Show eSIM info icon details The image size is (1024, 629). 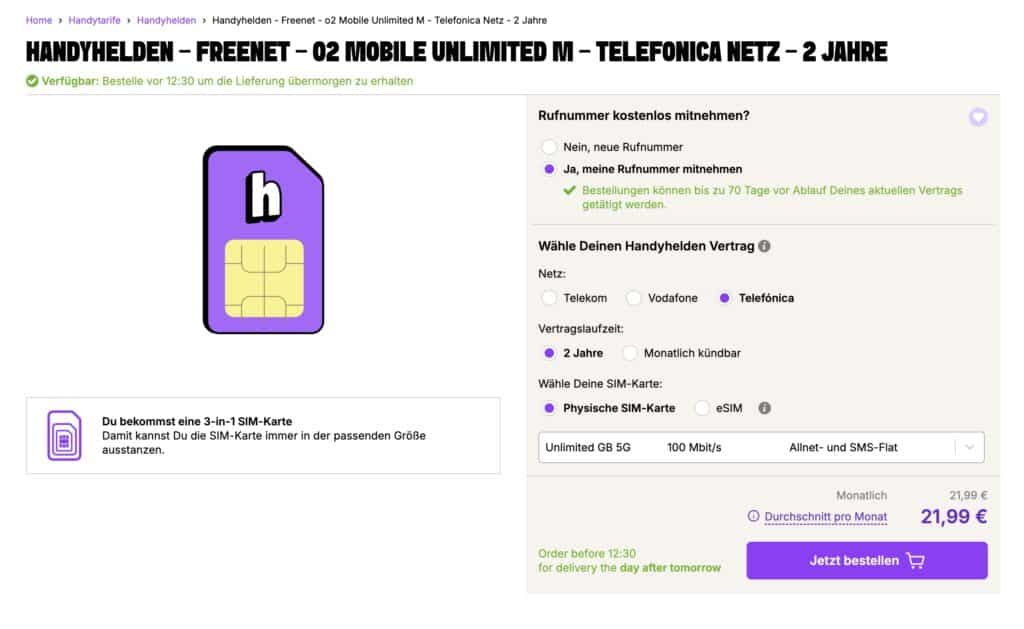[x=764, y=408]
